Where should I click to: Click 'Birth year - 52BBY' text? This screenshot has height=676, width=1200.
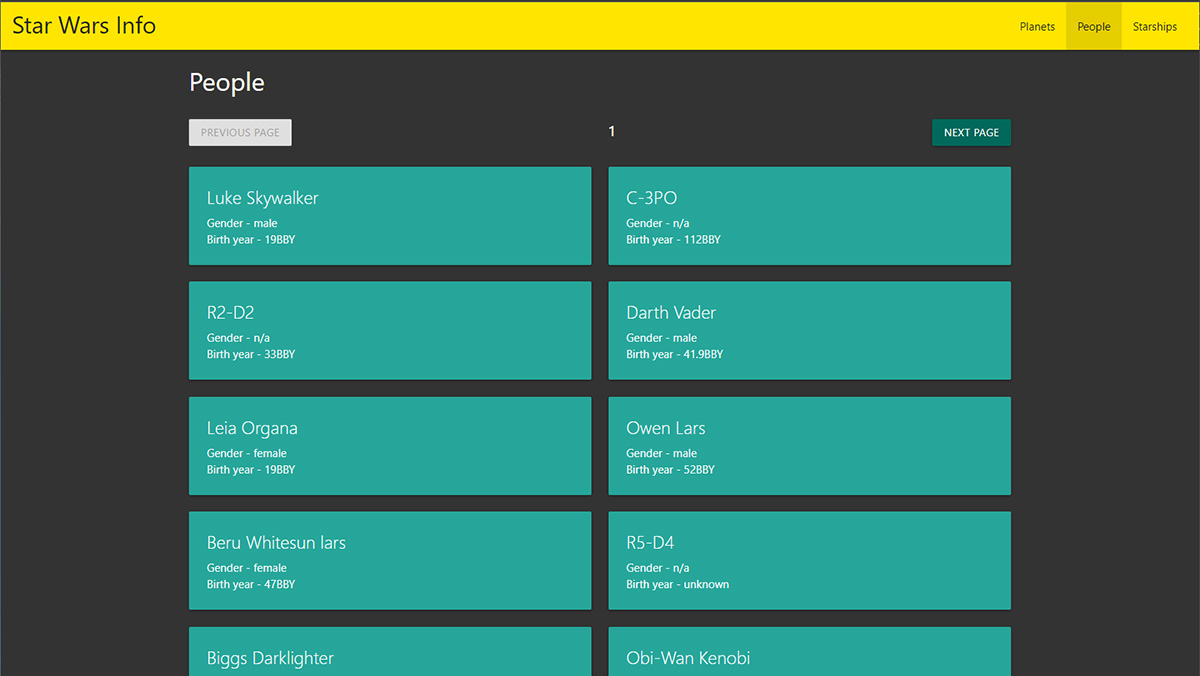pyautogui.click(x=671, y=470)
